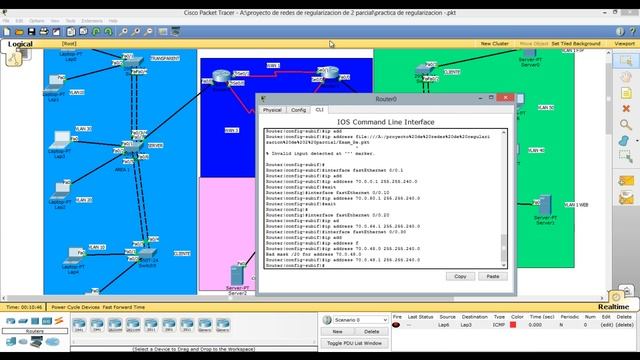Image resolution: width=640 pixels, height=360 pixels.
Task: Choose the red X Delete tool
Action: [x=626, y=109]
